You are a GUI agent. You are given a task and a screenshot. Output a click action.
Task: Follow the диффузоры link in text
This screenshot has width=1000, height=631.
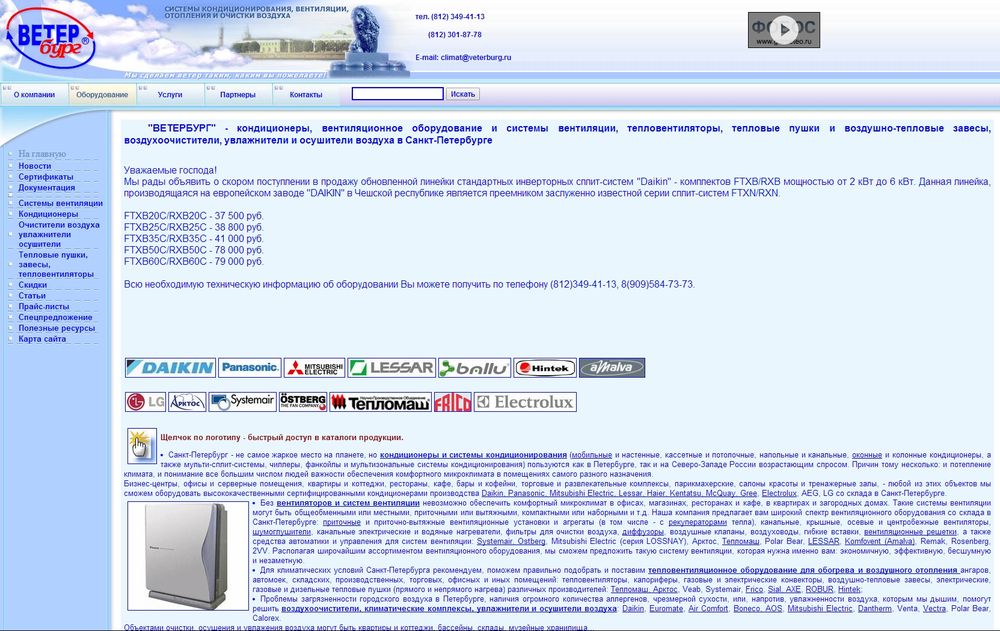pos(643,531)
